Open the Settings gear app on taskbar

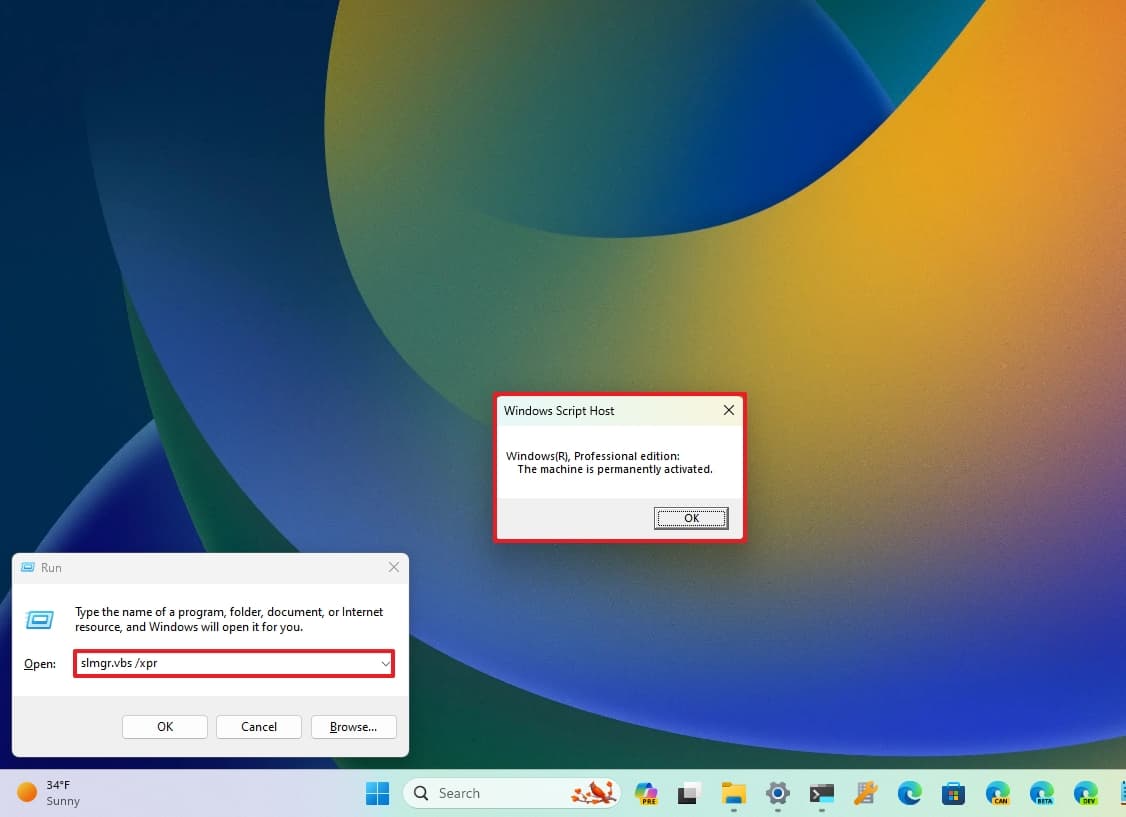(777, 793)
